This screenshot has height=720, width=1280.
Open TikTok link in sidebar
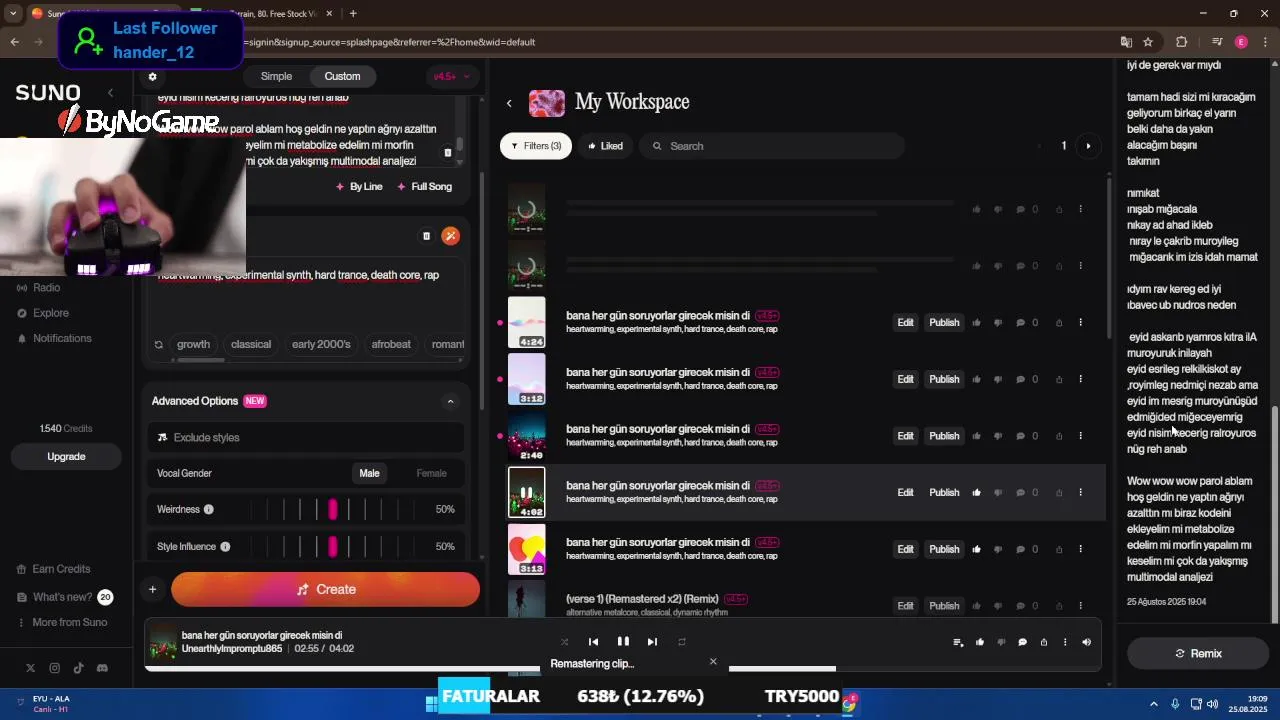[78, 668]
